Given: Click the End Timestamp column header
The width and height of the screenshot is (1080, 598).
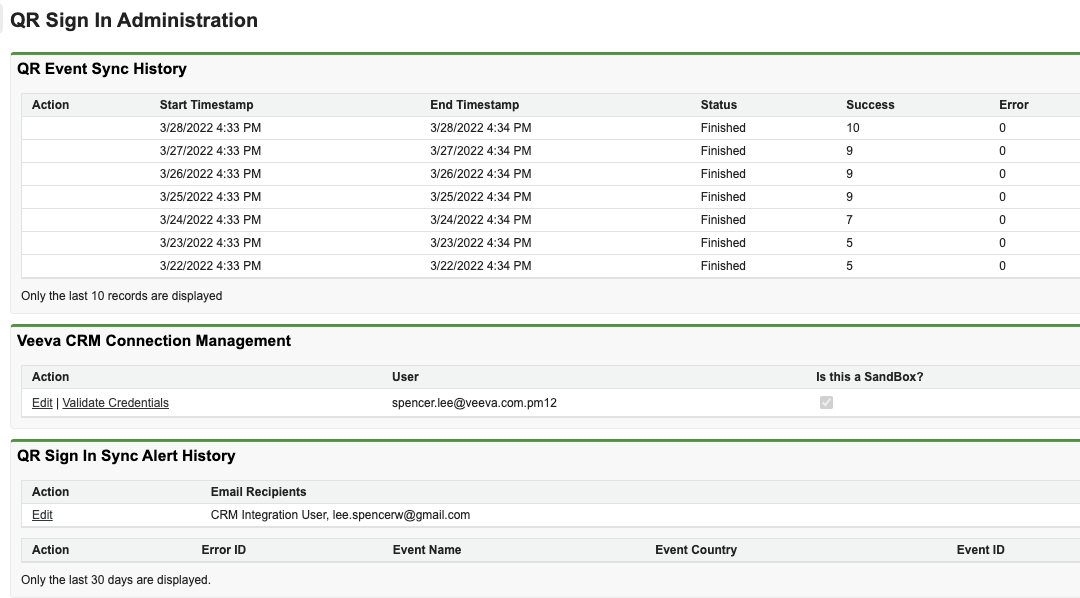Looking at the screenshot, I should tap(474, 105).
